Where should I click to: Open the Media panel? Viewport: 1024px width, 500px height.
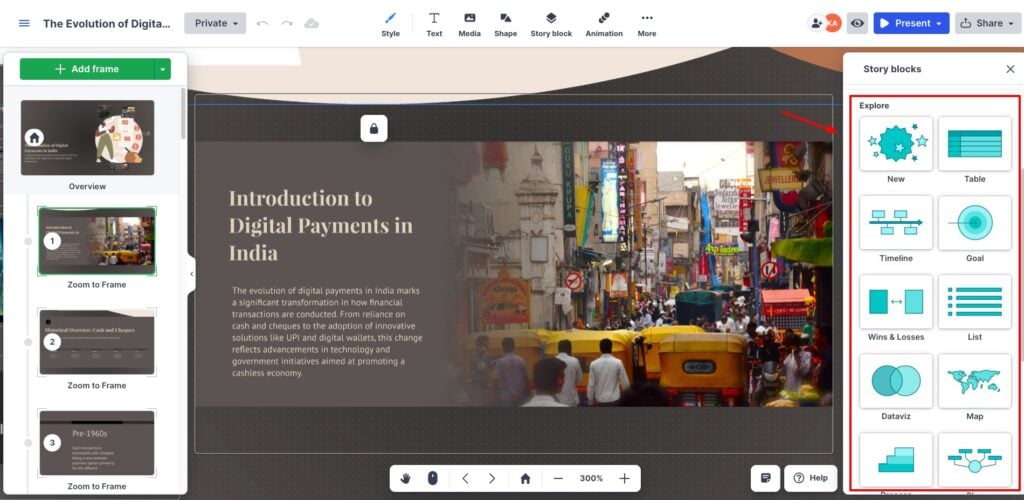(x=469, y=24)
